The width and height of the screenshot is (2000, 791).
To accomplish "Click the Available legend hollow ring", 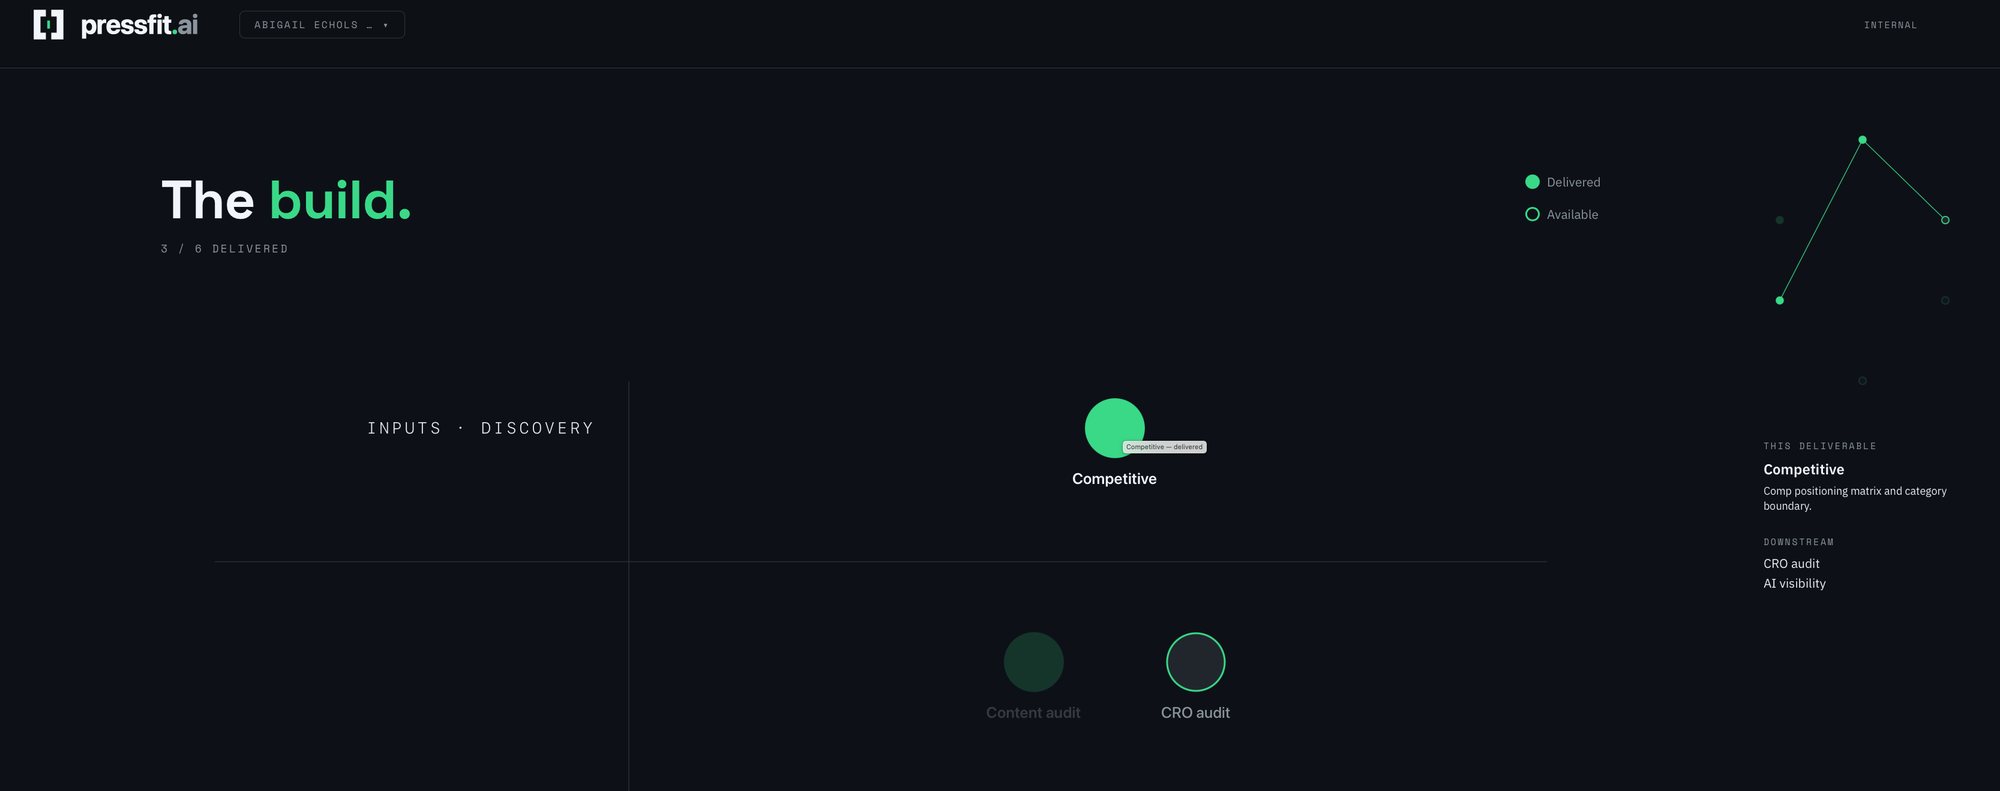I will [x=1532, y=214].
